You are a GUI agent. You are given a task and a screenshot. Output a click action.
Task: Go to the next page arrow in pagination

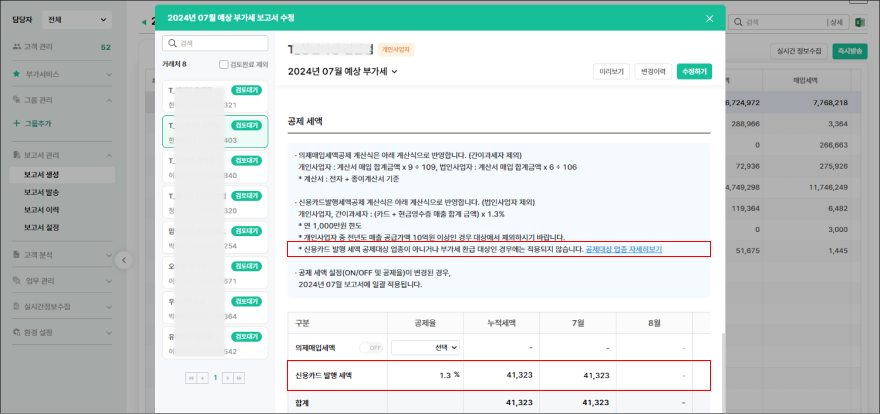pyautogui.click(x=227, y=378)
